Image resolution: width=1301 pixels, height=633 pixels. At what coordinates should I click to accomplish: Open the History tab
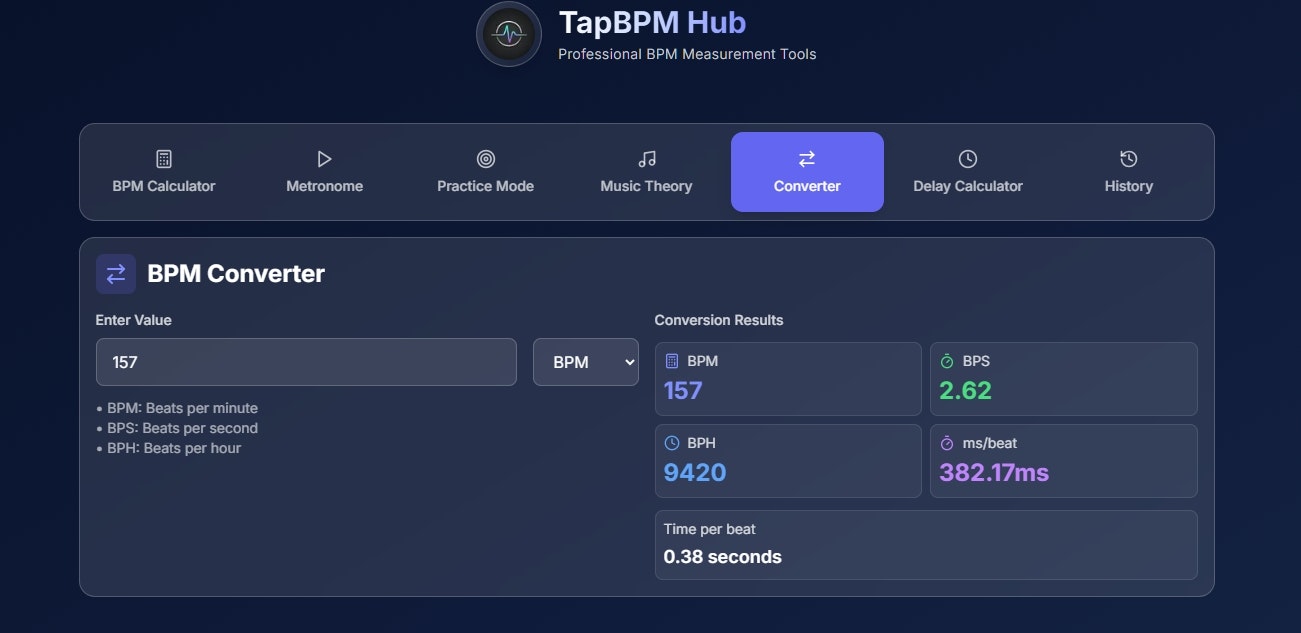pyautogui.click(x=1129, y=172)
